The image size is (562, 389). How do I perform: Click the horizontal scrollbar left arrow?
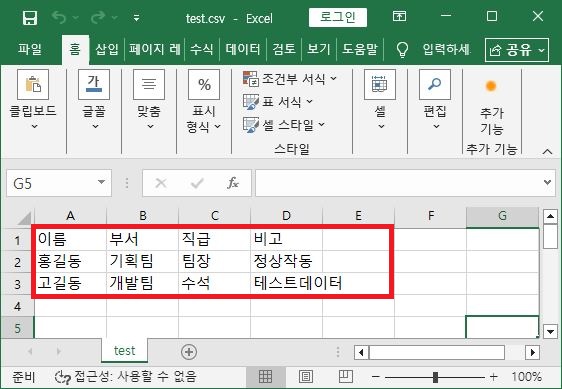pyautogui.click(x=361, y=352)
